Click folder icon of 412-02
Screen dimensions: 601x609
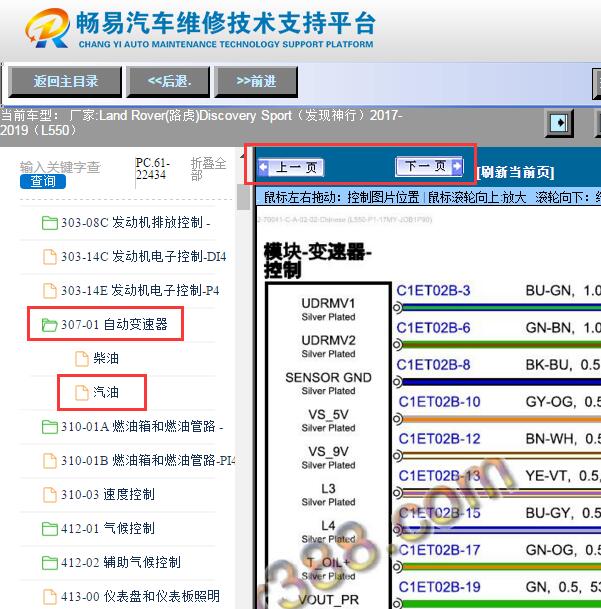point(49,563)
